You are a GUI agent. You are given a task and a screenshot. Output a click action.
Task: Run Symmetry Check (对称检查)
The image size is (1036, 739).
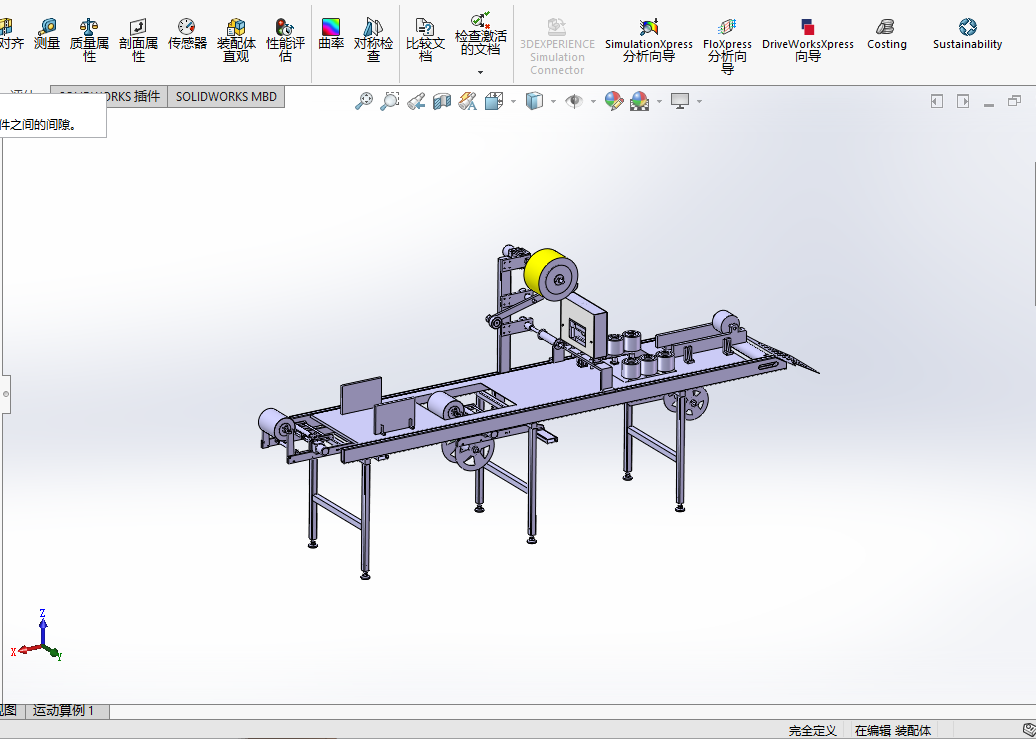tap(373, 40)
